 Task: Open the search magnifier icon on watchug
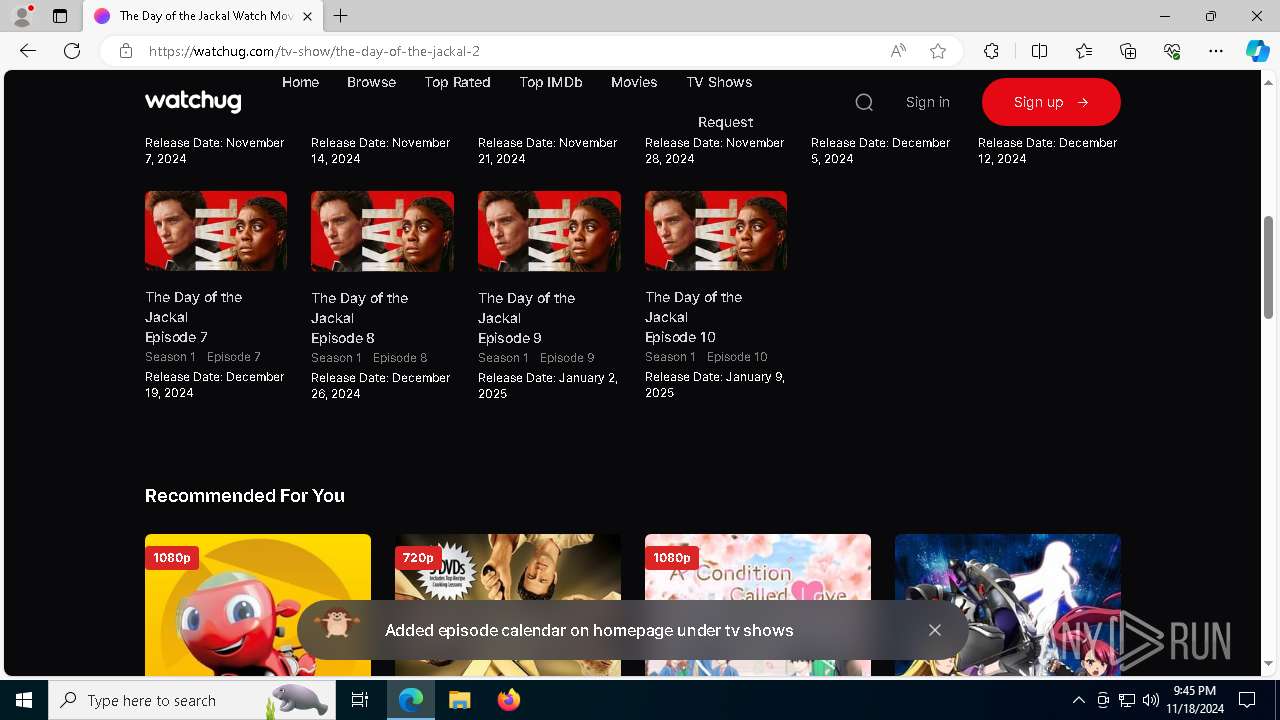click(x=864, y=102)
